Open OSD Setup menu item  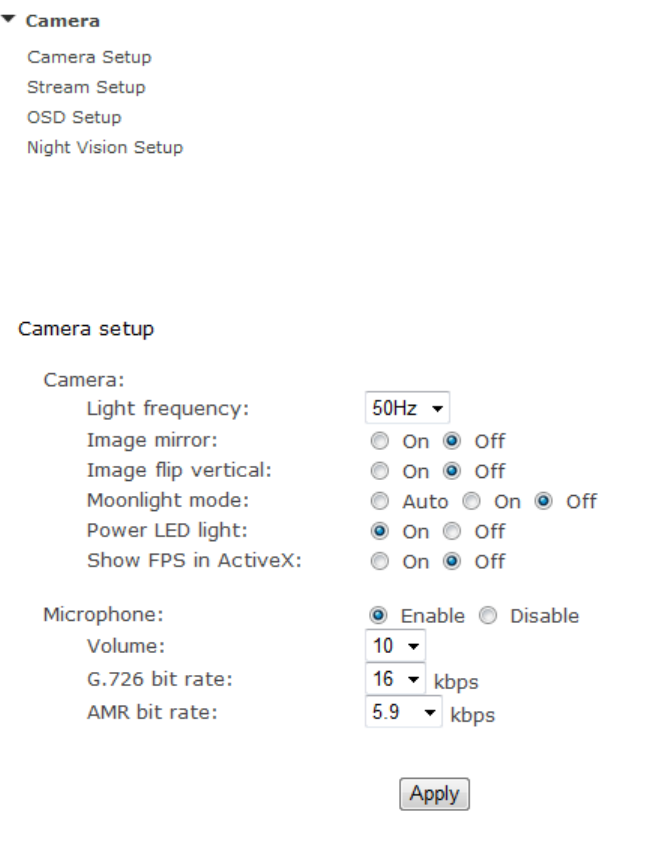pyautogui.click(x=74, y=117)
